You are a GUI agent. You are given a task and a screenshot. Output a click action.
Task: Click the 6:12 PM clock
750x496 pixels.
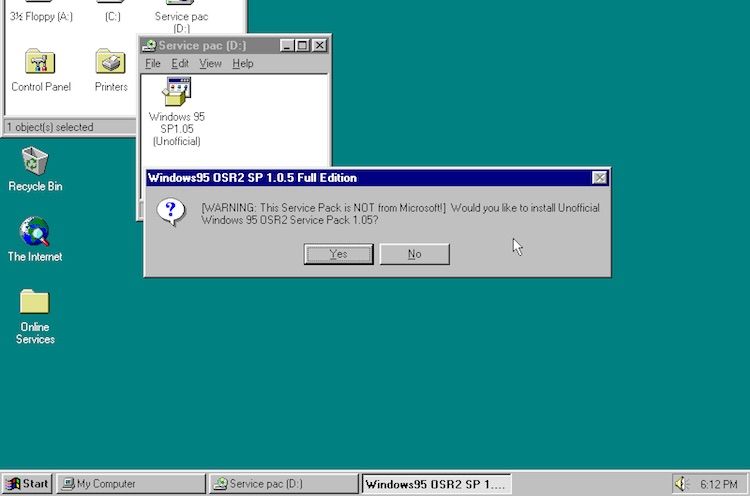(x=718, y=485)
